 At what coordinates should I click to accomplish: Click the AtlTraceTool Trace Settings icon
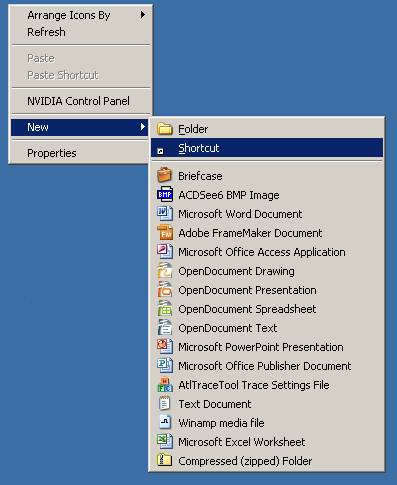(165, 384)
